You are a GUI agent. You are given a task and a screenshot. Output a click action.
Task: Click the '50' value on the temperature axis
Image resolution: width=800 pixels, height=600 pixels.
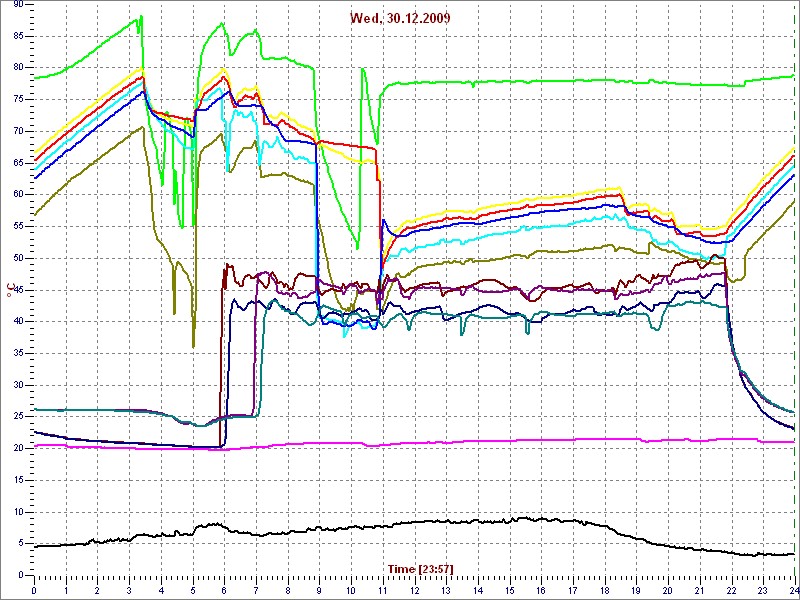point(18,258)
